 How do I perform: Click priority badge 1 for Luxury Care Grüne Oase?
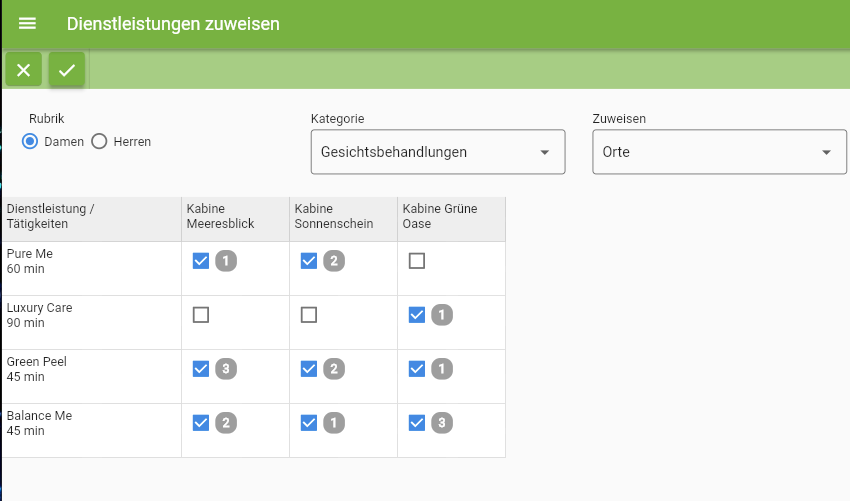(442, 315)
